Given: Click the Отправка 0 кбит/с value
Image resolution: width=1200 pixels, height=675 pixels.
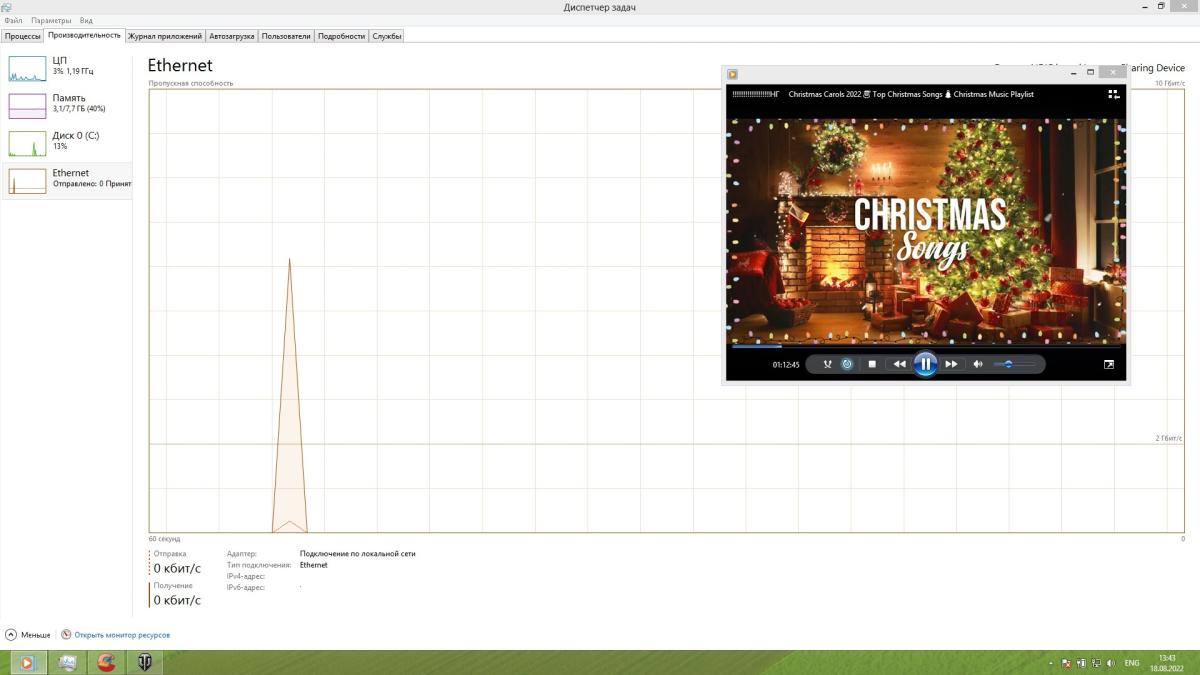Looking at the screenshot, I should pos(177,568).
